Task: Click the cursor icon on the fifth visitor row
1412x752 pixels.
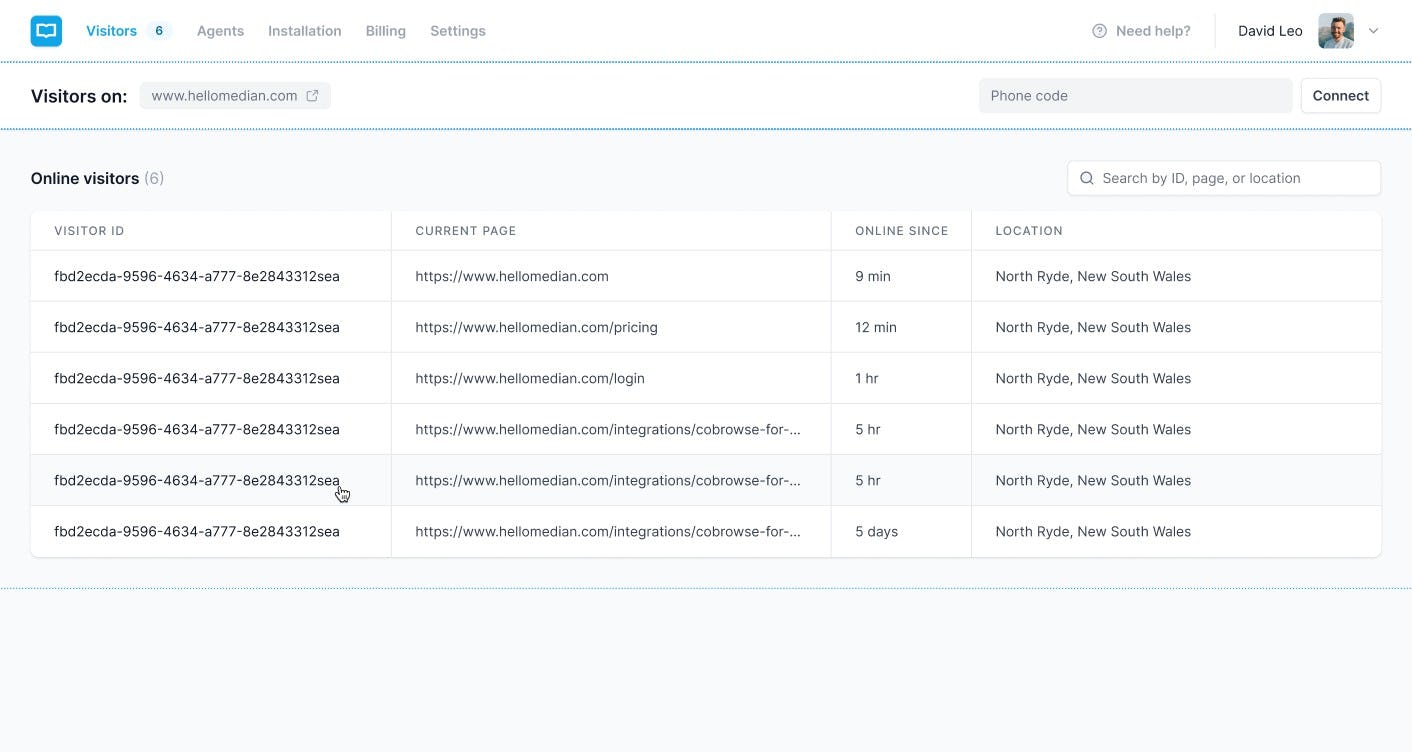Action: (x=342, y=491)
